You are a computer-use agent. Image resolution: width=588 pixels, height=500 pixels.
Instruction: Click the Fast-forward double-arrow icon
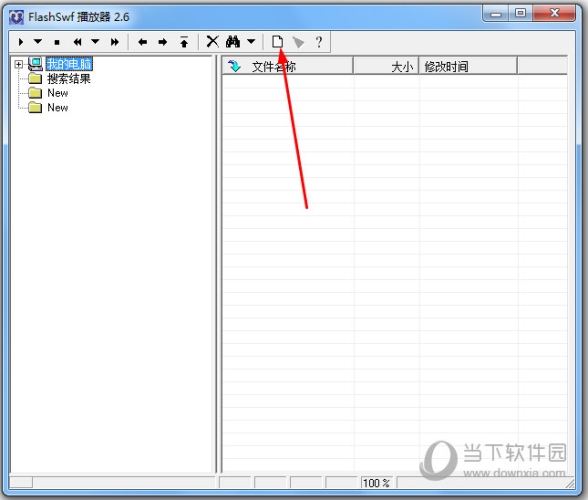tap(115, 42)
